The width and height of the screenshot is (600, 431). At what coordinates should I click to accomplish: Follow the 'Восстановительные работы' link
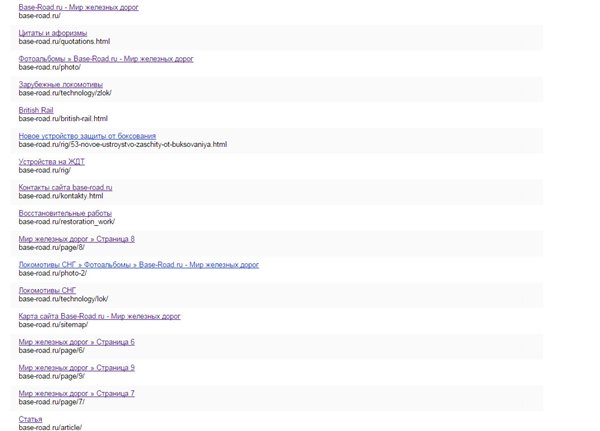click(x=65, y=213)
